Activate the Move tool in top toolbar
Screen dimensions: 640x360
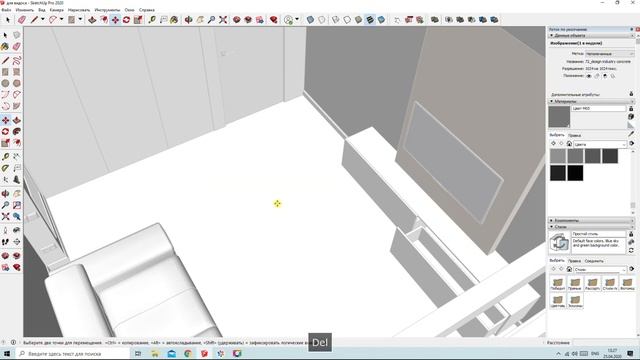tap(116, 20)
